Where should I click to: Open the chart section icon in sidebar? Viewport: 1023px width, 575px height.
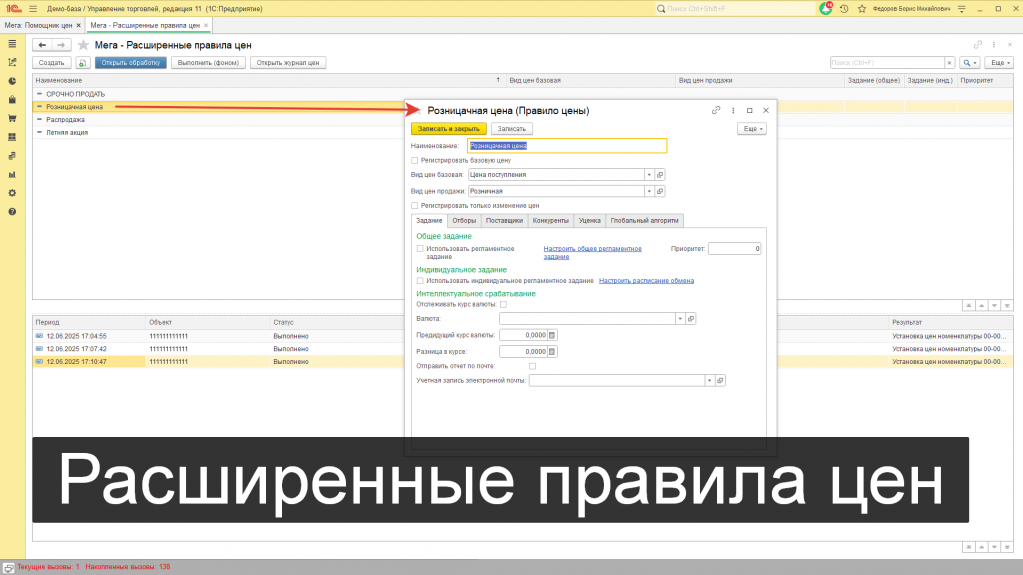pyautogui.click(x=12, y=63)
